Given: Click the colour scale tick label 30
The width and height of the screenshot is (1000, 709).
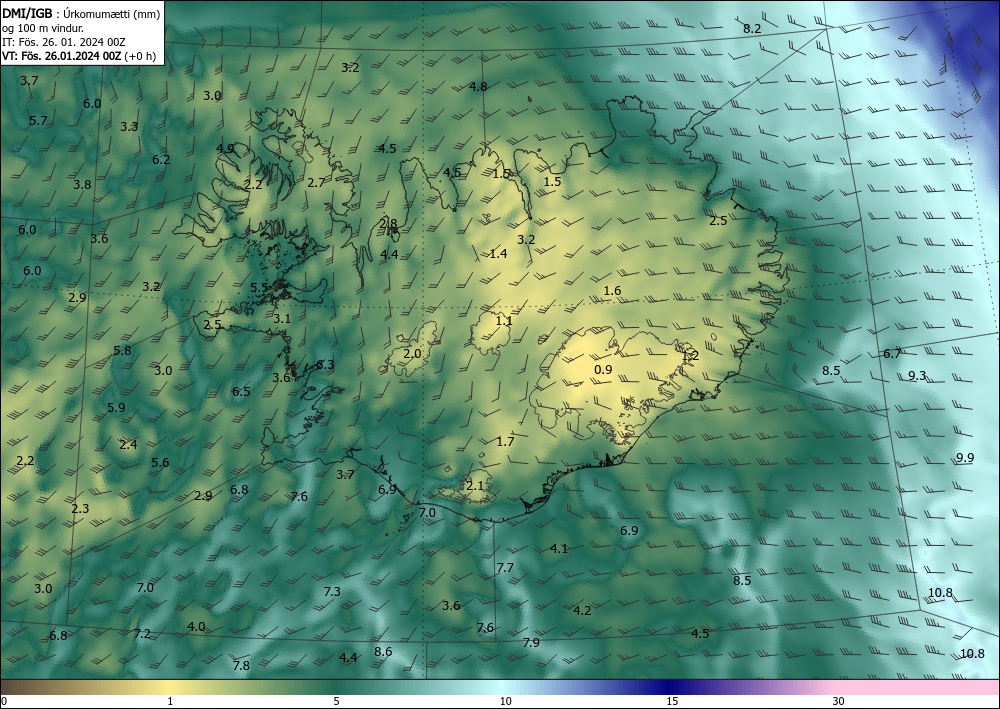Looking at the screenshot, I should pos(839,701).
